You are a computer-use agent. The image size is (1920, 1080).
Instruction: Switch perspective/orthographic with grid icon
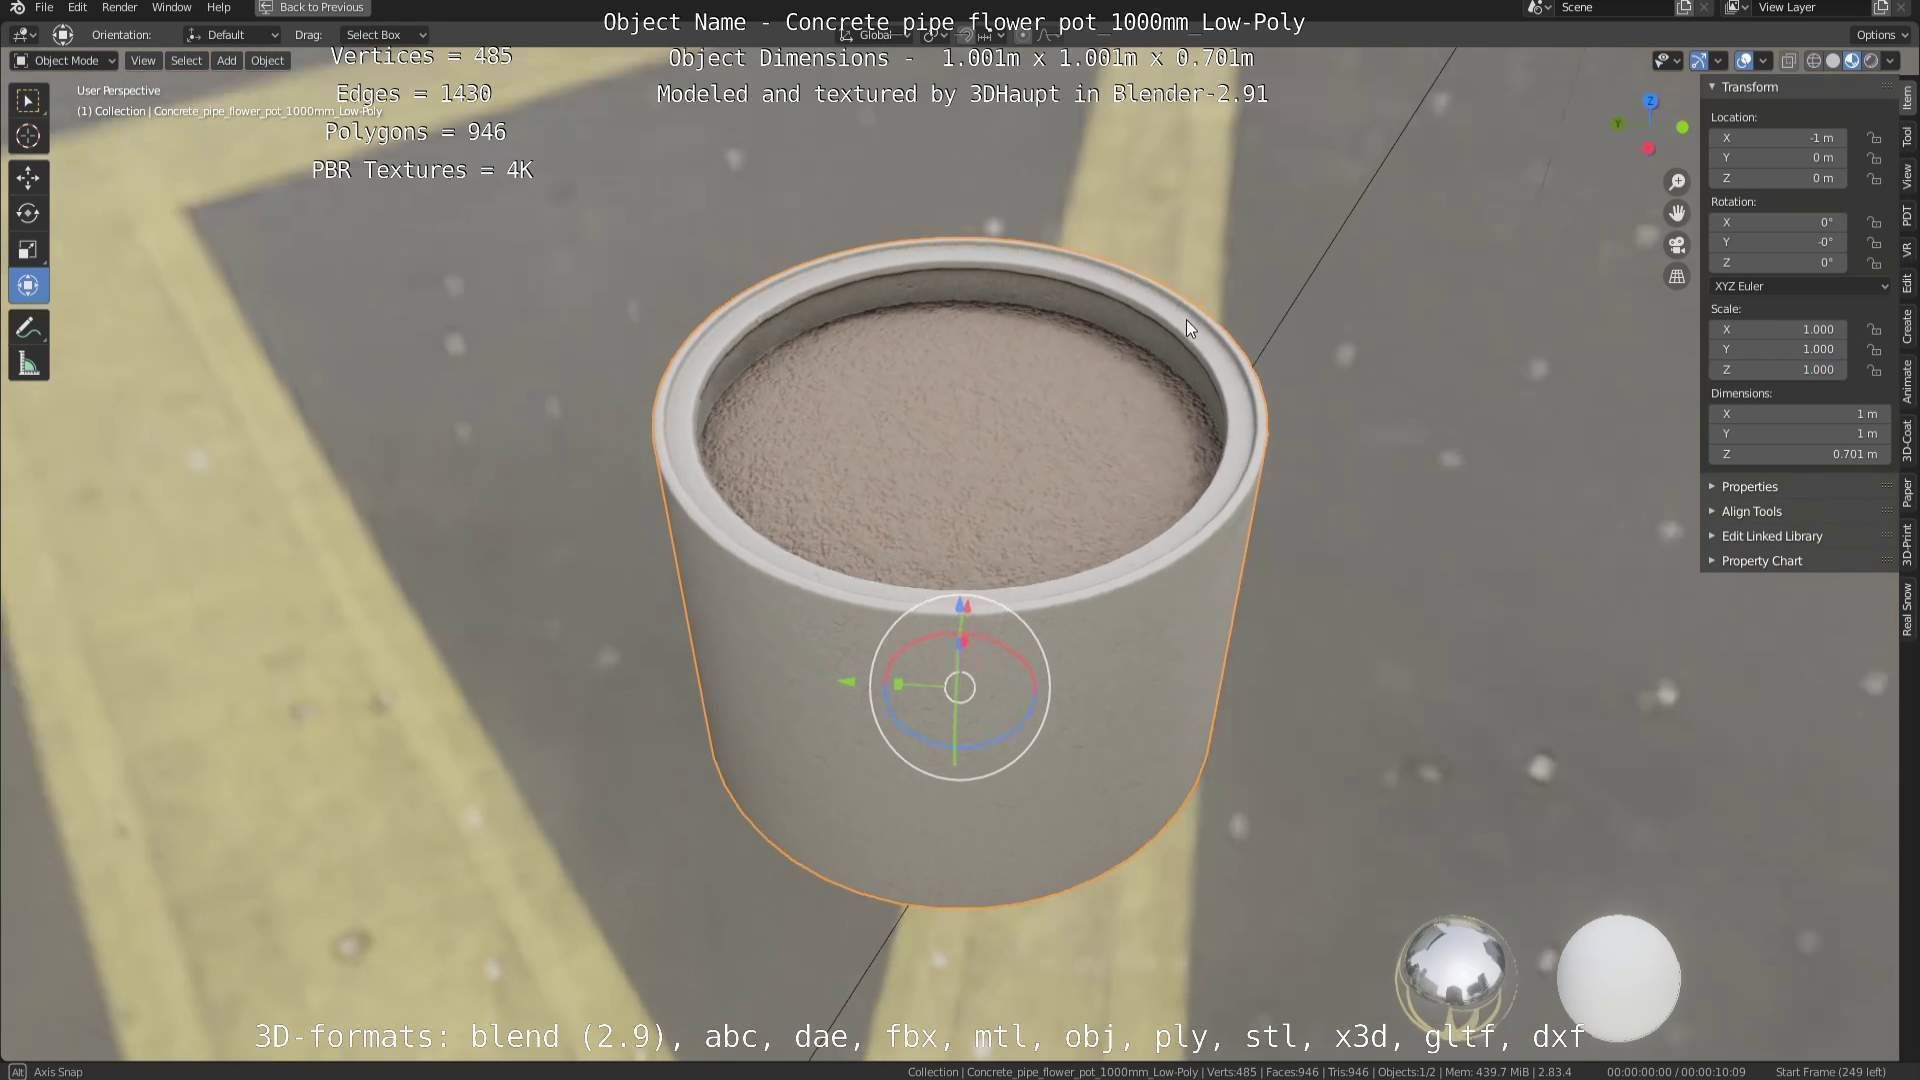[1677, 277]
